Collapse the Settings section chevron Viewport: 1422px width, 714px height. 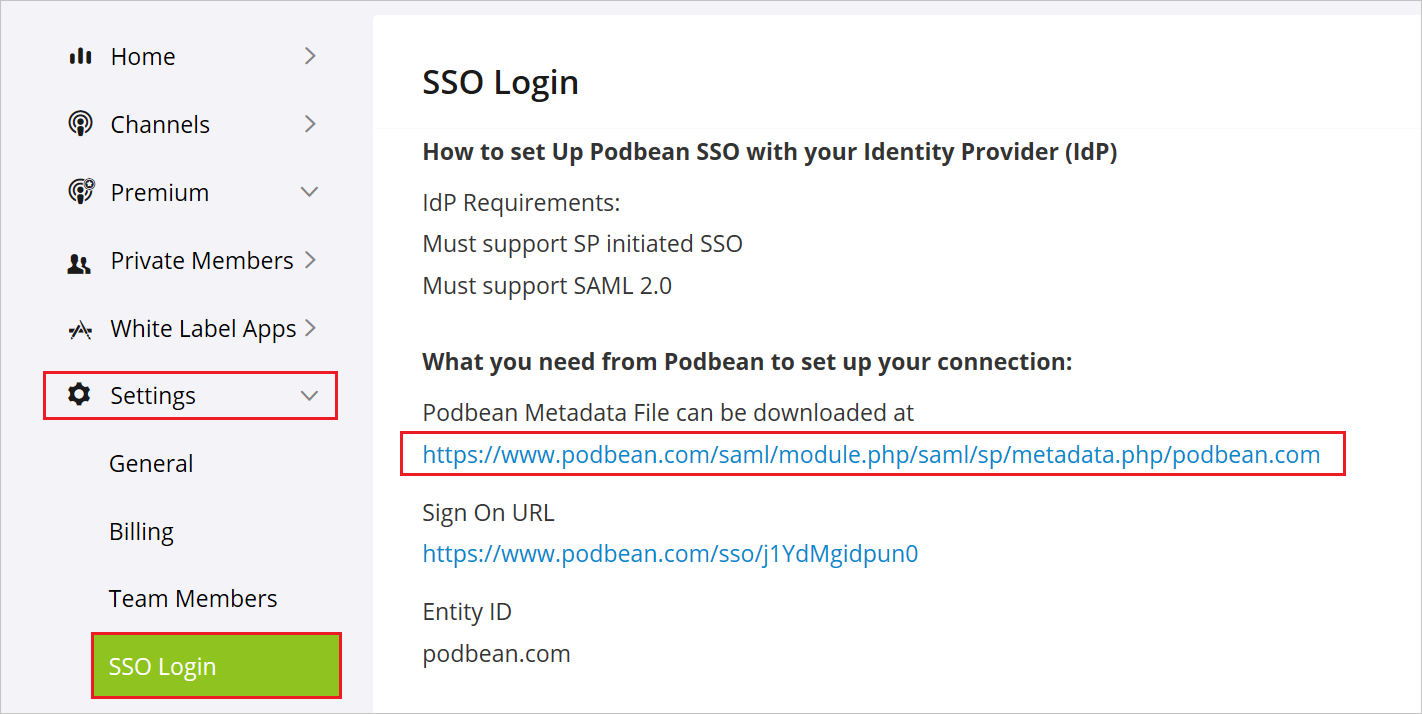coord(310,395)
